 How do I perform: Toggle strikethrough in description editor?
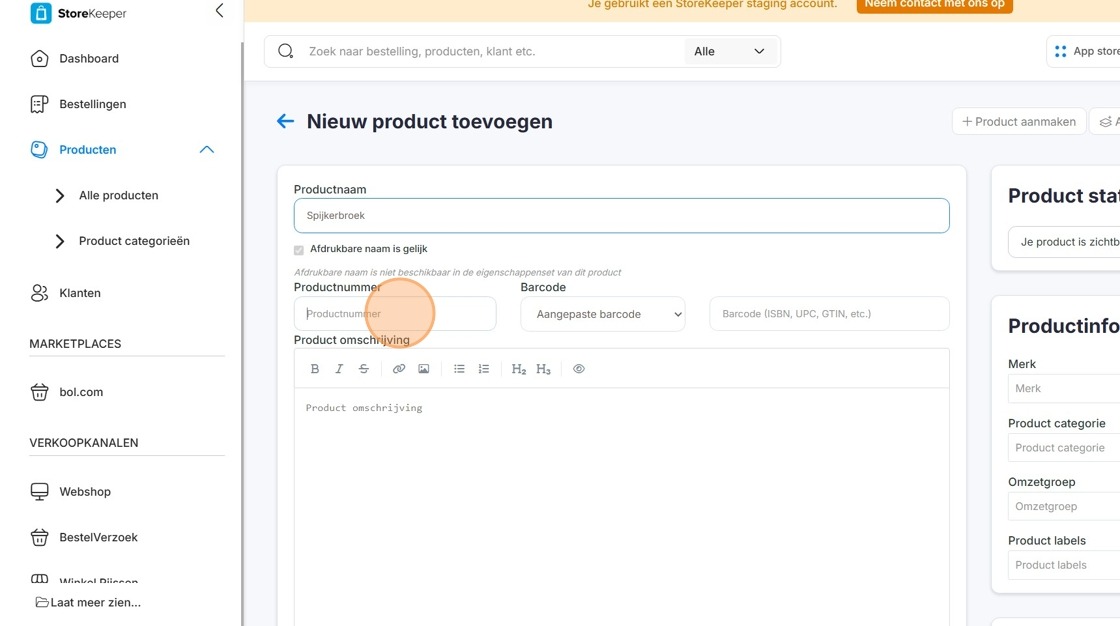(x=364, y=369)
